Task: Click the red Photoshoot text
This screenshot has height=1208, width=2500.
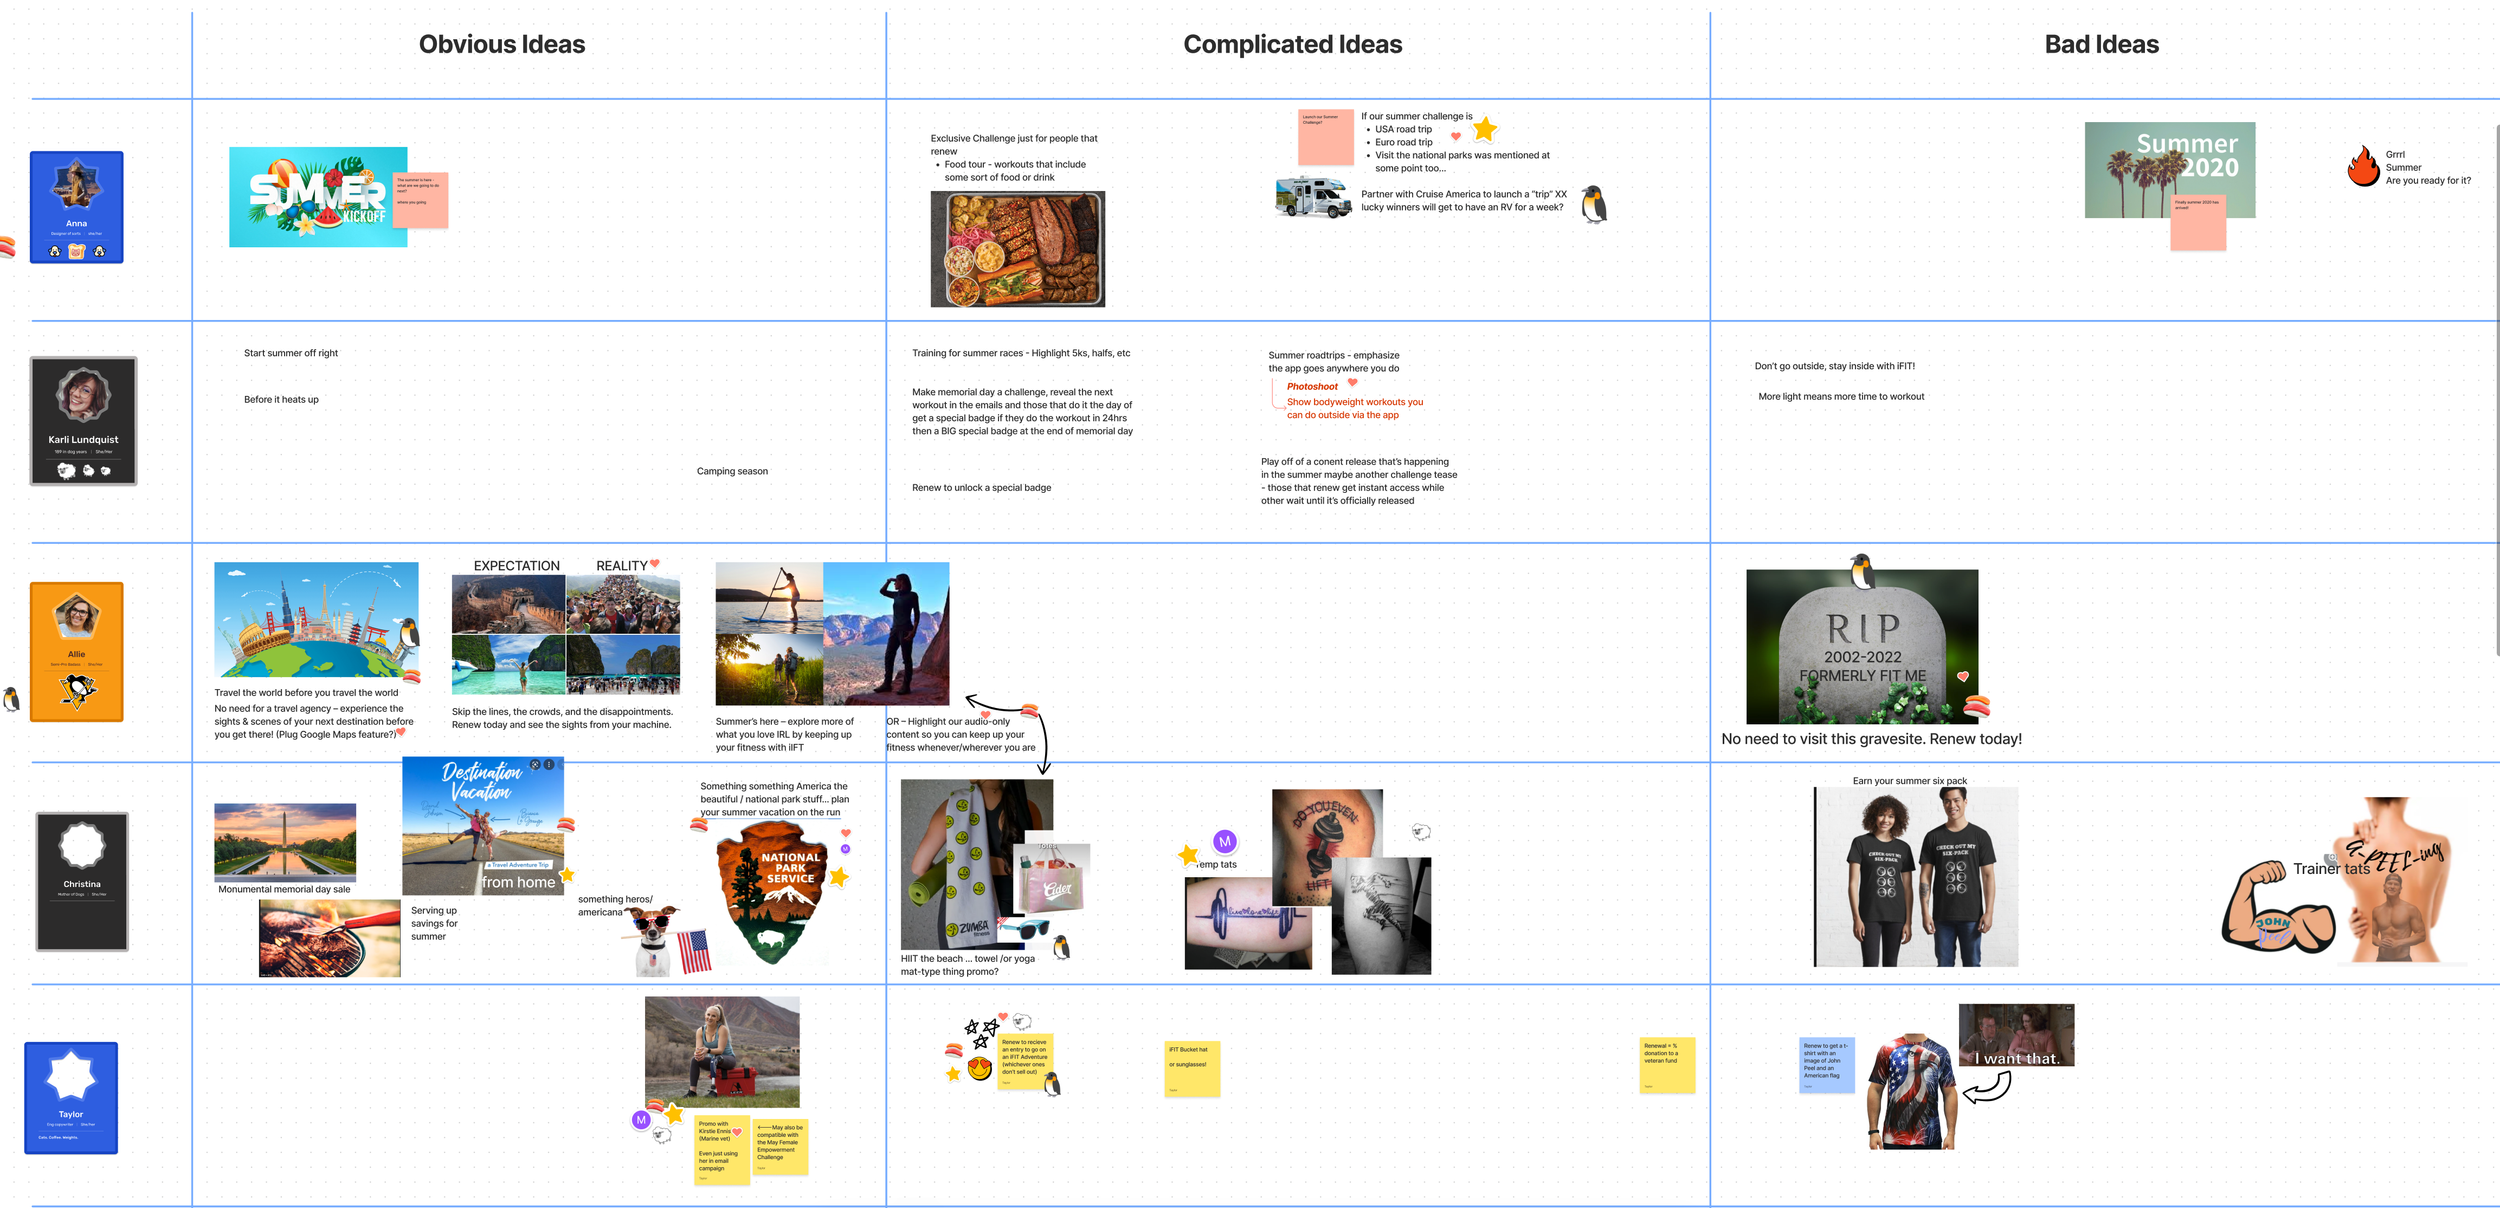Action: pyautogui.click(x=1311, y=386)
